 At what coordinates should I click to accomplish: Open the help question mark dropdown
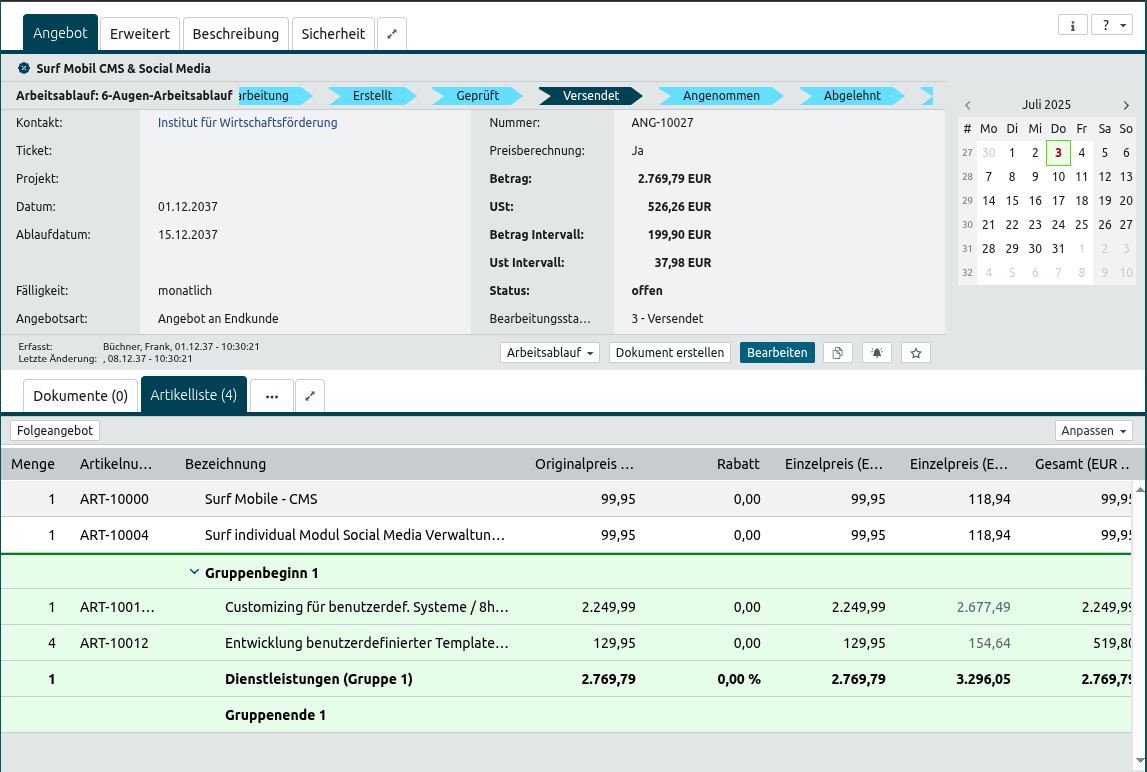[1111, 26]
